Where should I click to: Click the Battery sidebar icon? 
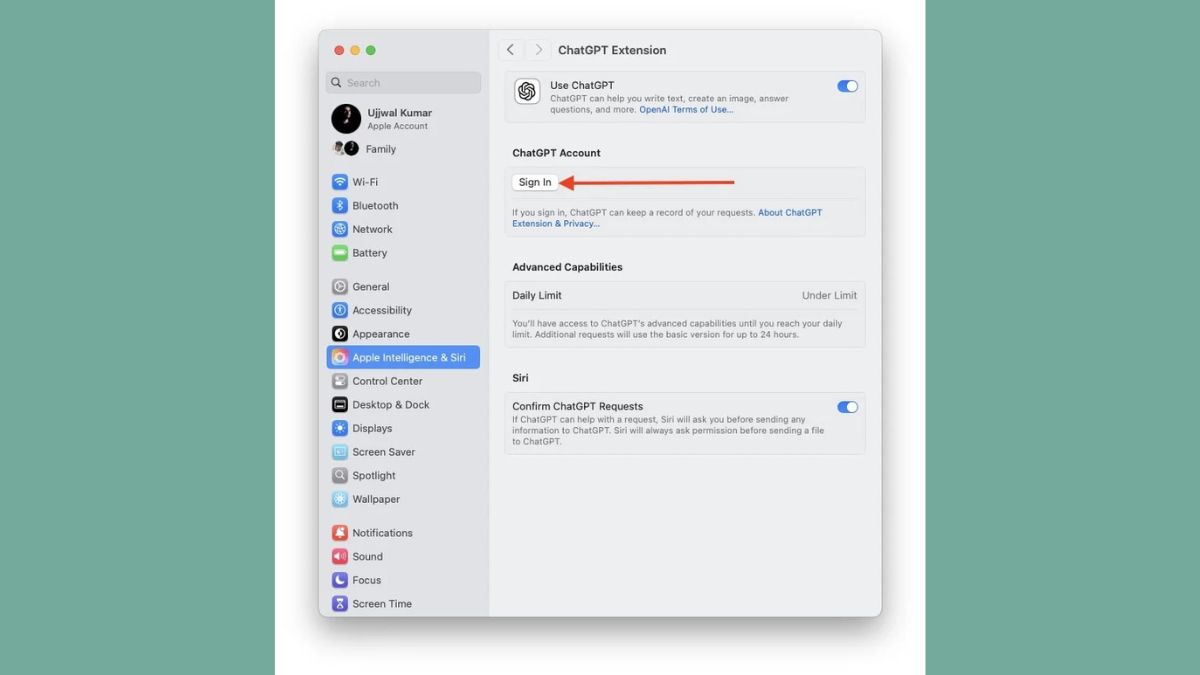[340, 253]
